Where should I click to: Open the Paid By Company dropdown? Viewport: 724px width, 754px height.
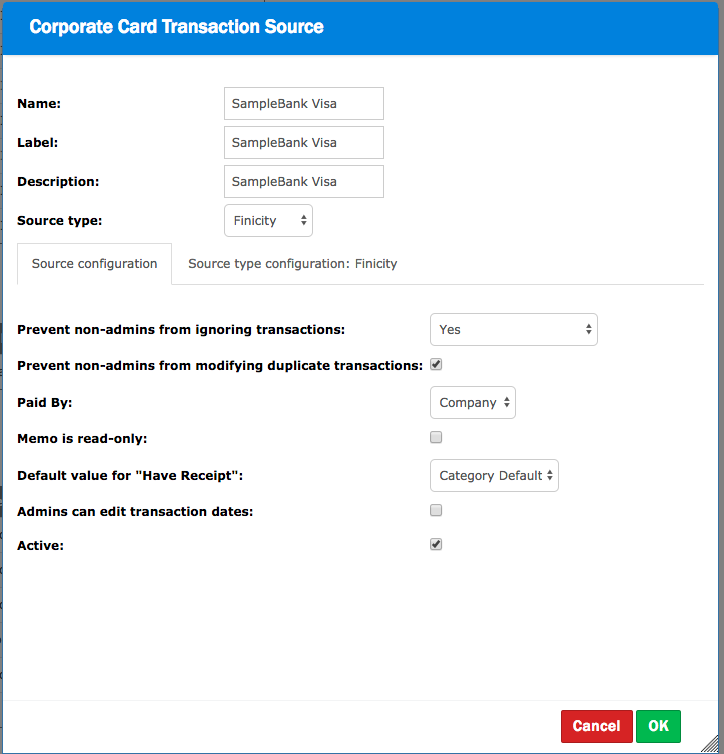pyautogui.click(x=474, y=402)
